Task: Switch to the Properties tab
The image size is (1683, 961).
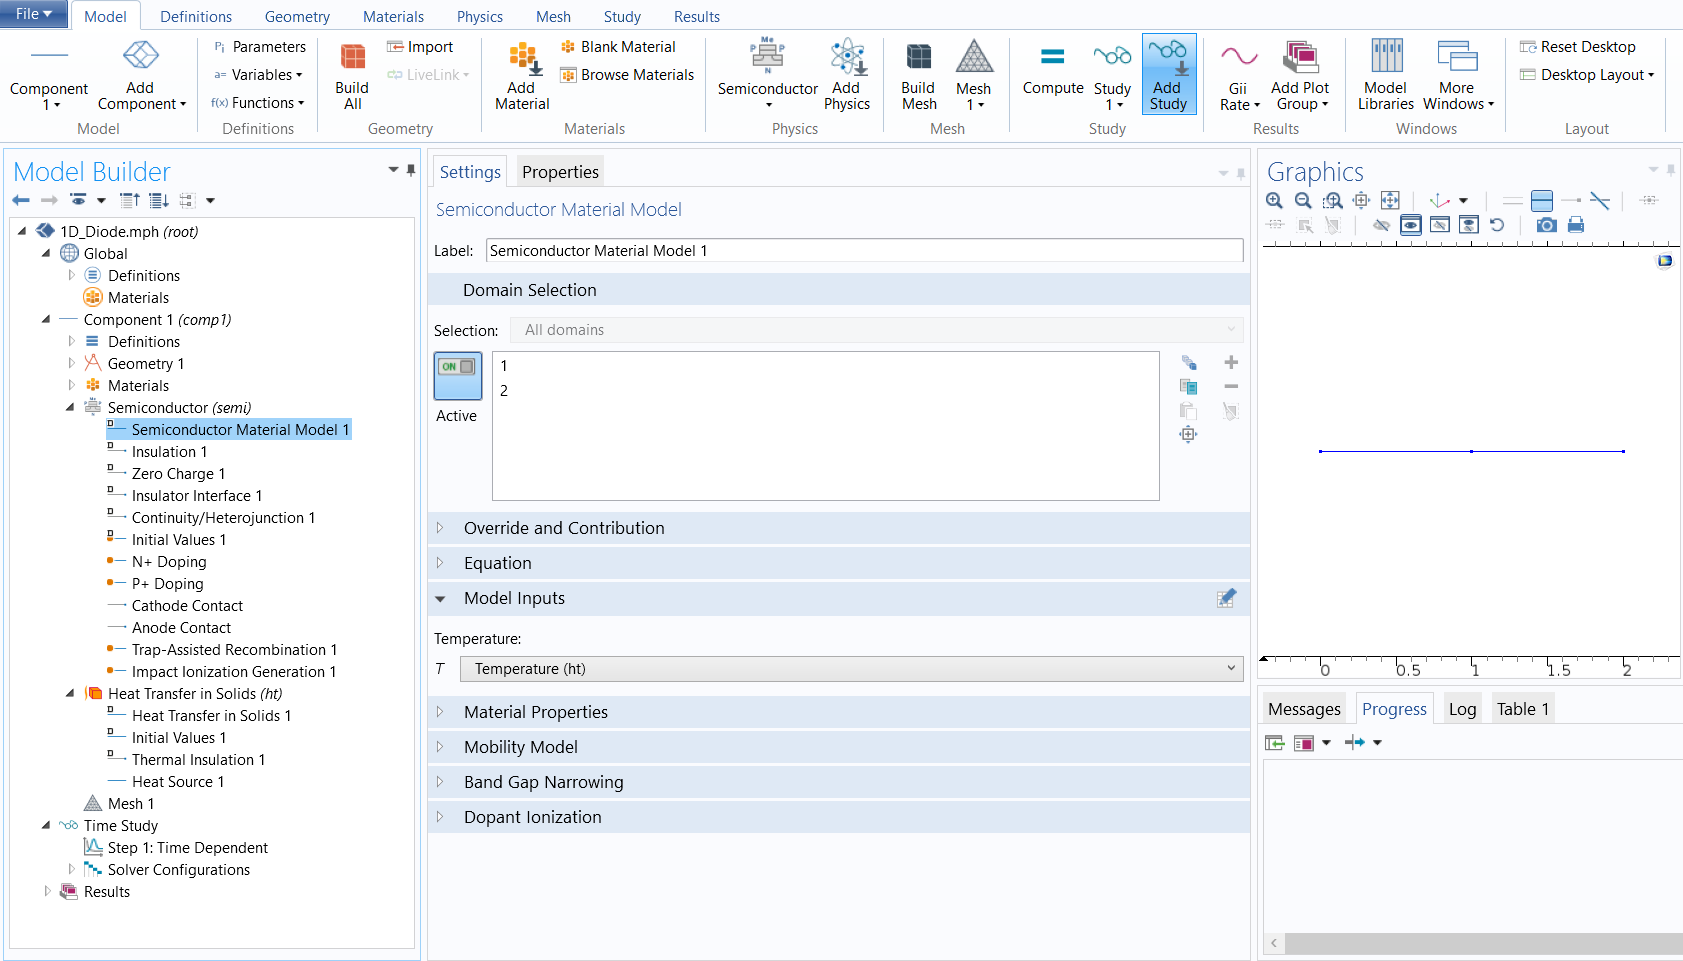Action: pyautogui.click(x=560, y=172)
